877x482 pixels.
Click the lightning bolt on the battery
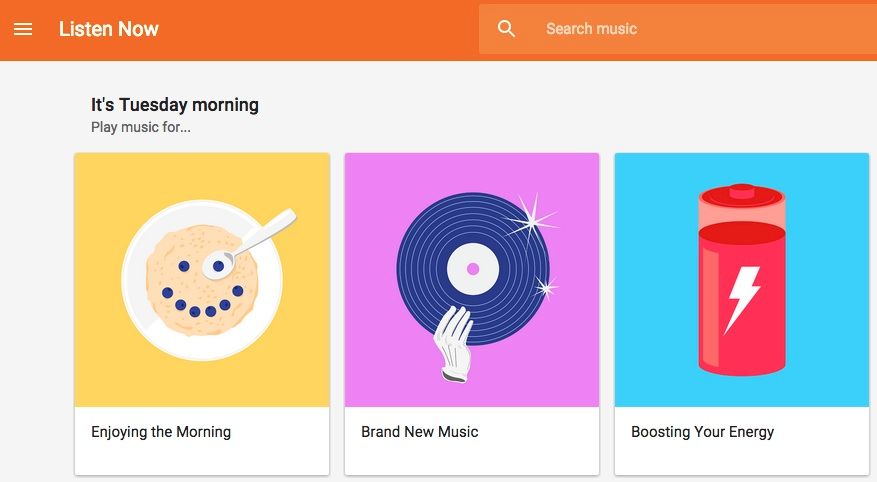click(742, 300)
